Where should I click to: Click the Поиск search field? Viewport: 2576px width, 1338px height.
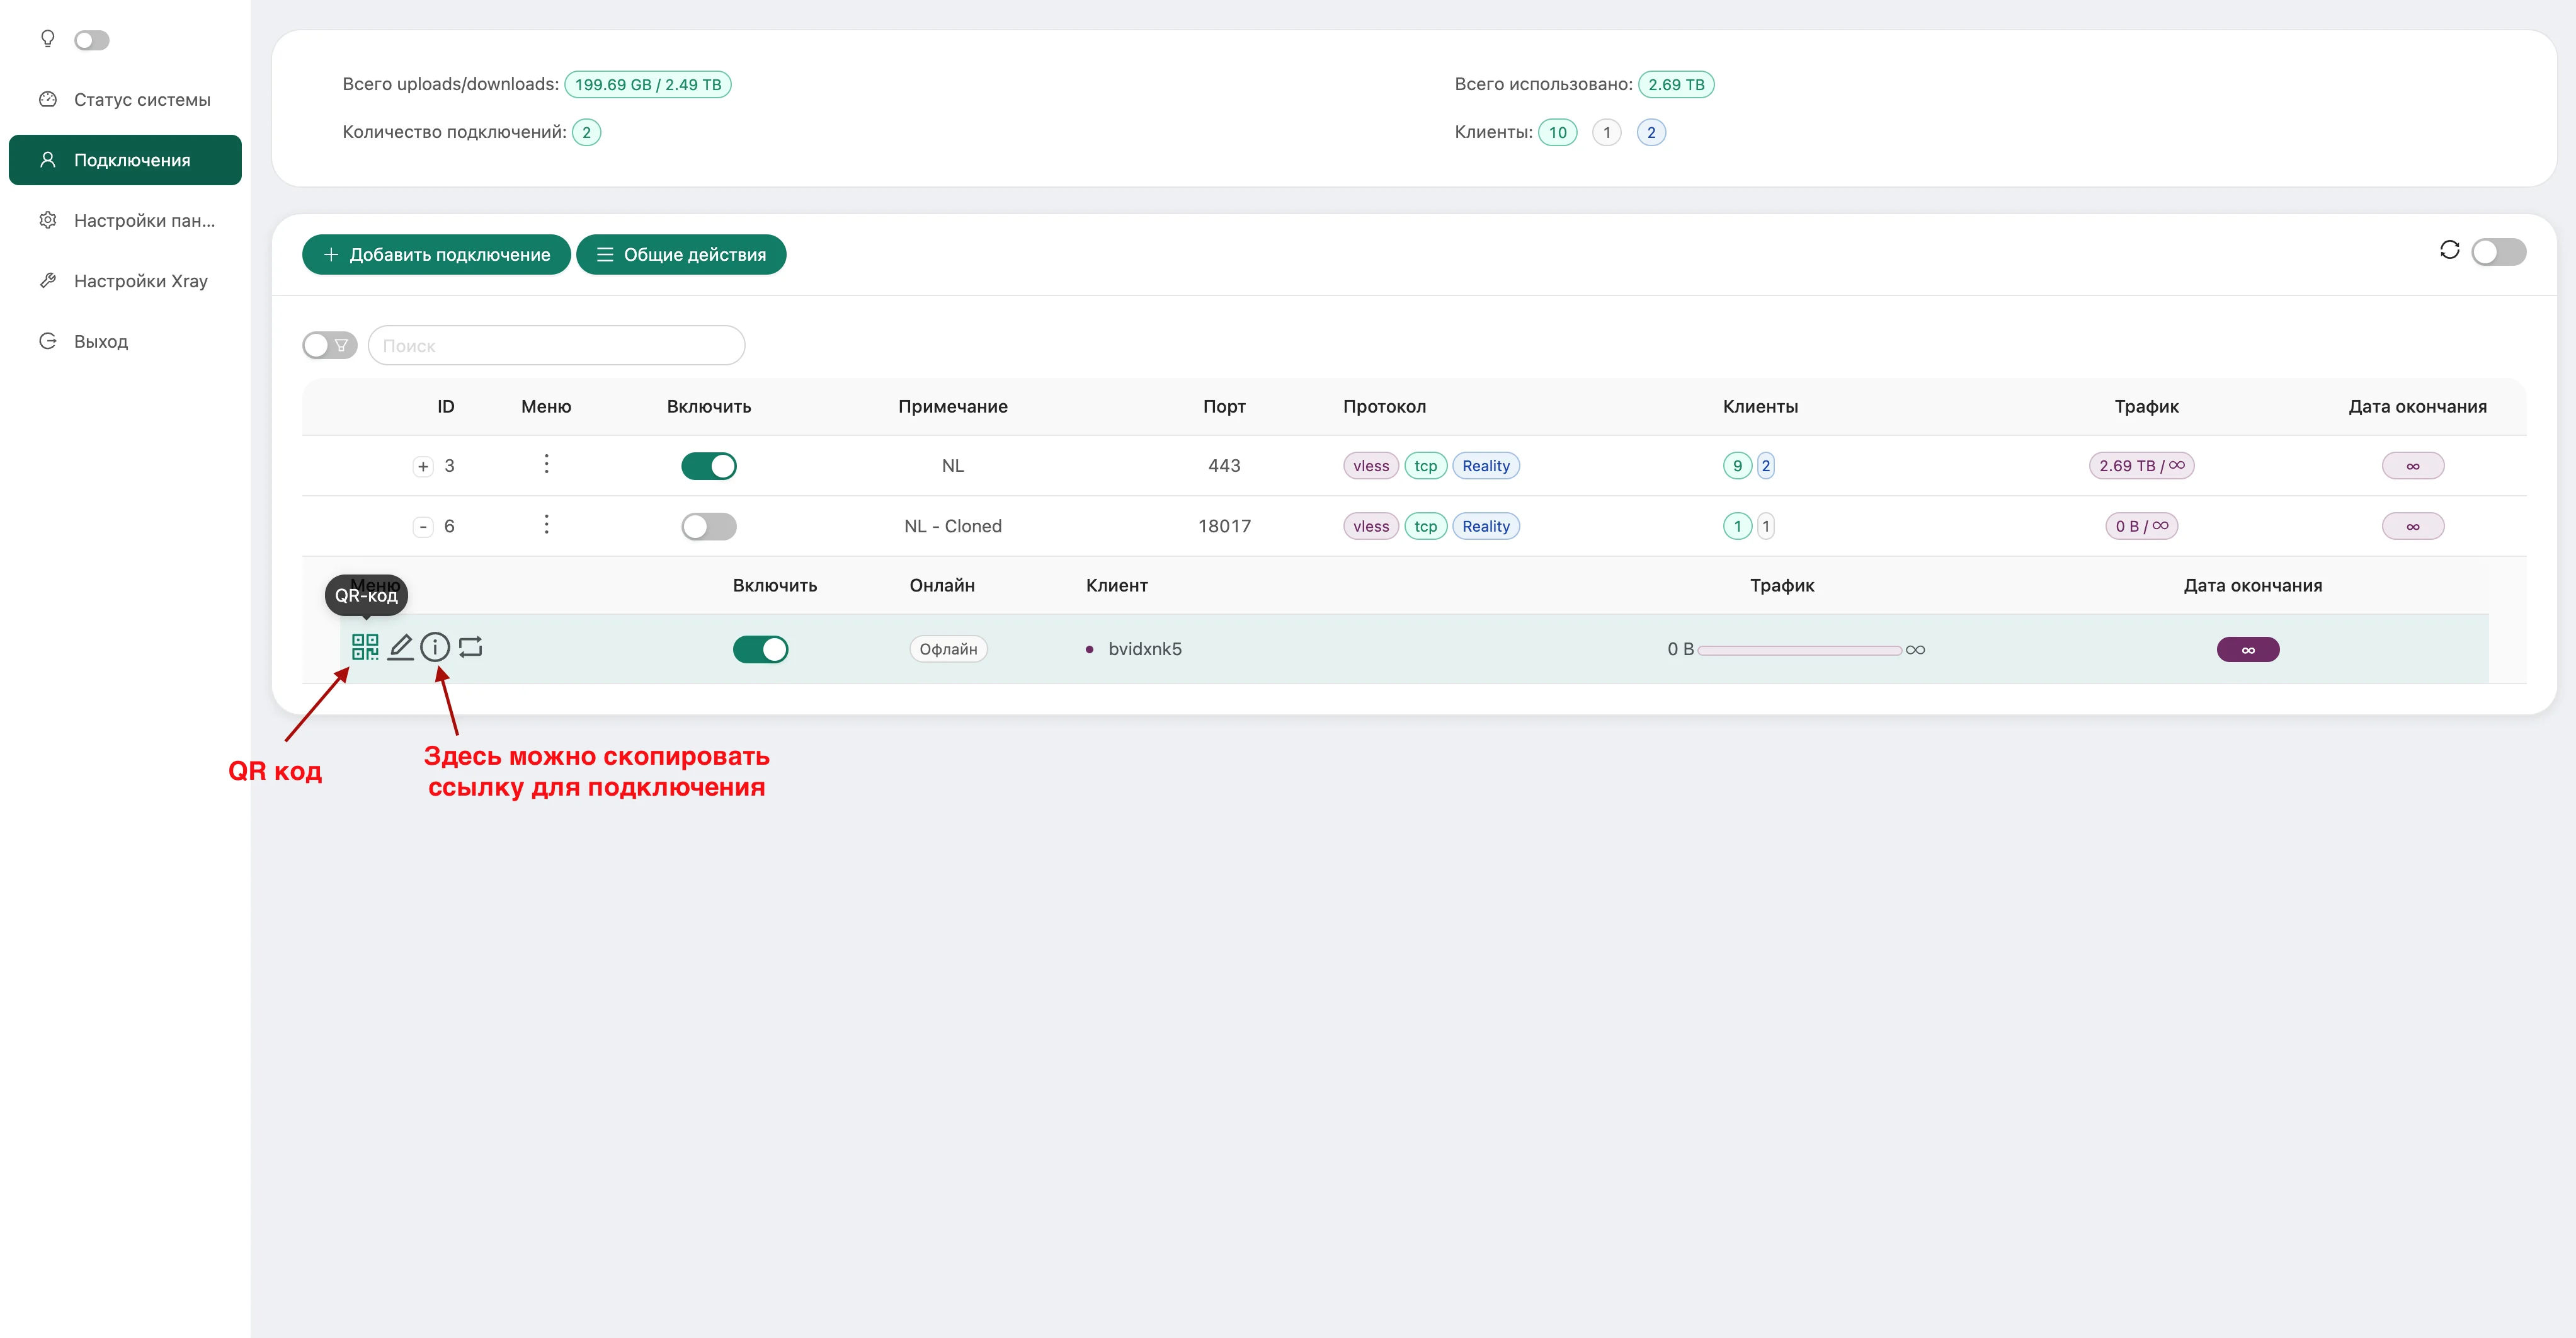click(556, 345)
